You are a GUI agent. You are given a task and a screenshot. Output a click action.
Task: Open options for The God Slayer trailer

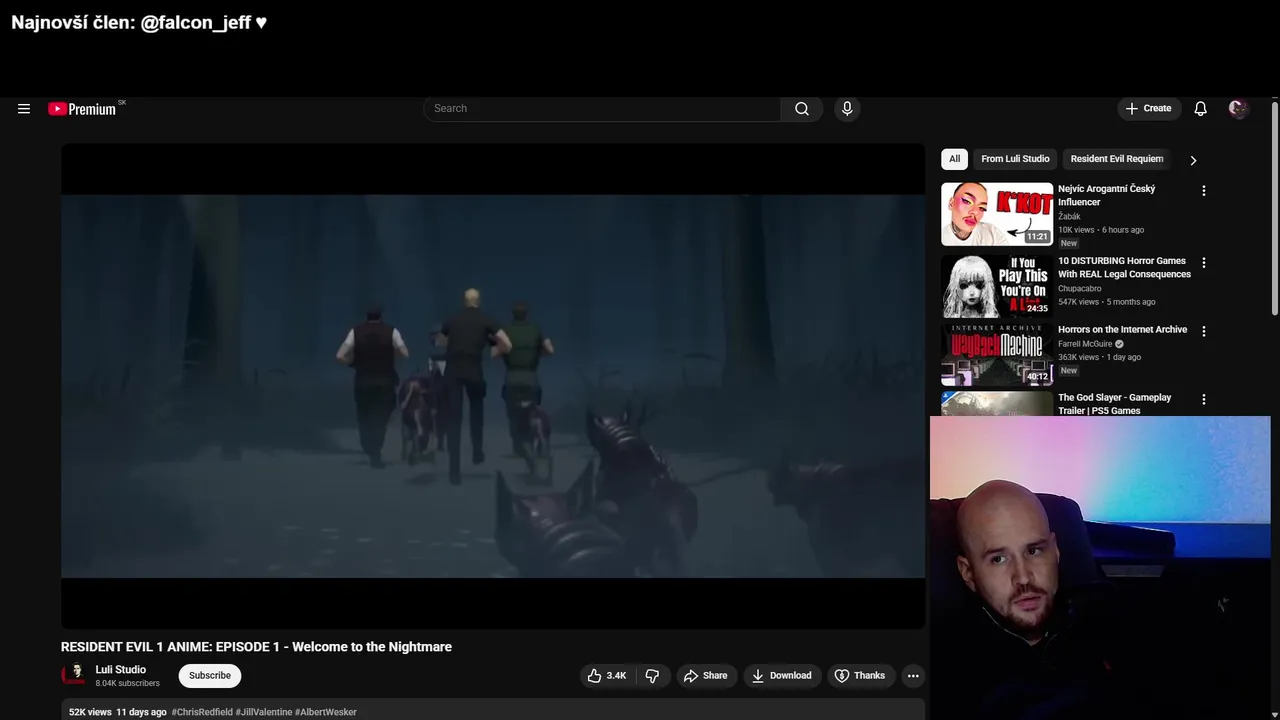(x=1204, y=399)
